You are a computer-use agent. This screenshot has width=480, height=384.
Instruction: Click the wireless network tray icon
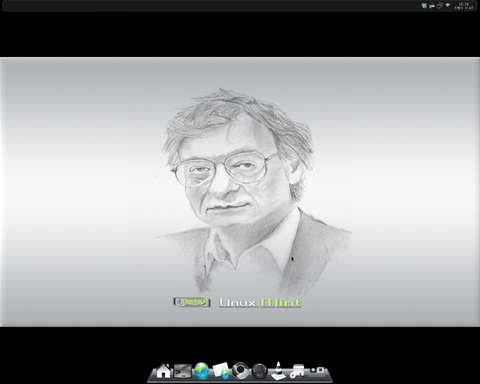point(448,5)
